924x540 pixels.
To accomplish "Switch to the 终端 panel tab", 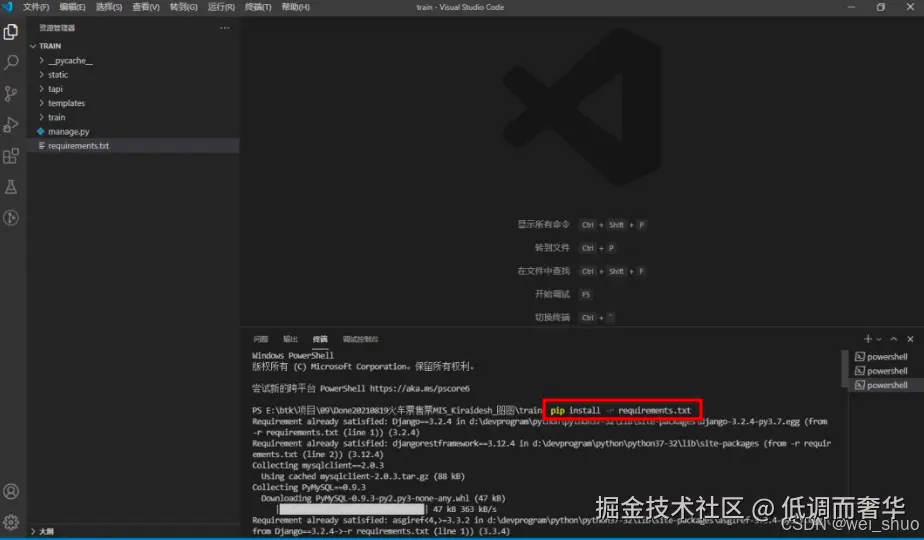I will click(320, 339).
